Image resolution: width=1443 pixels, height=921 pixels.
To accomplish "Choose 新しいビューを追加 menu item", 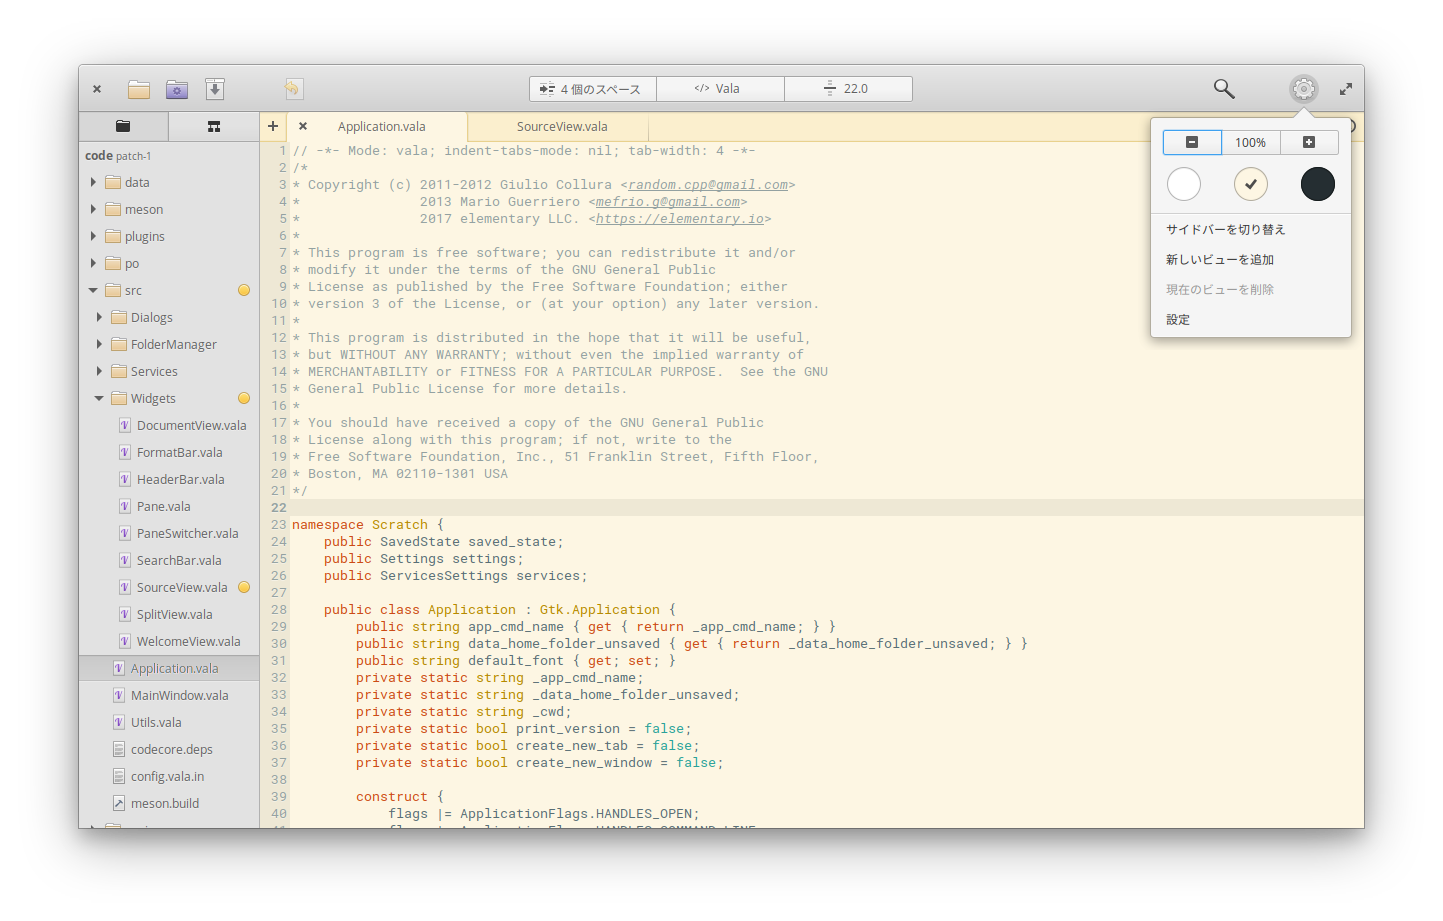I will click(x=1251, y=259).
